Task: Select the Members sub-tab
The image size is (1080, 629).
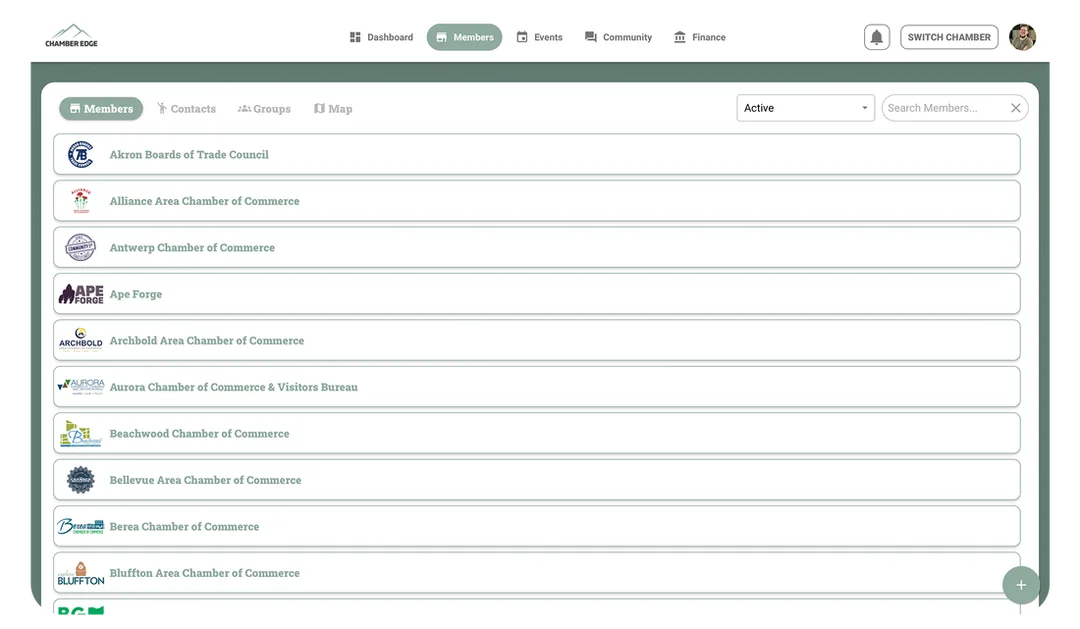Action: coord(101,109)
